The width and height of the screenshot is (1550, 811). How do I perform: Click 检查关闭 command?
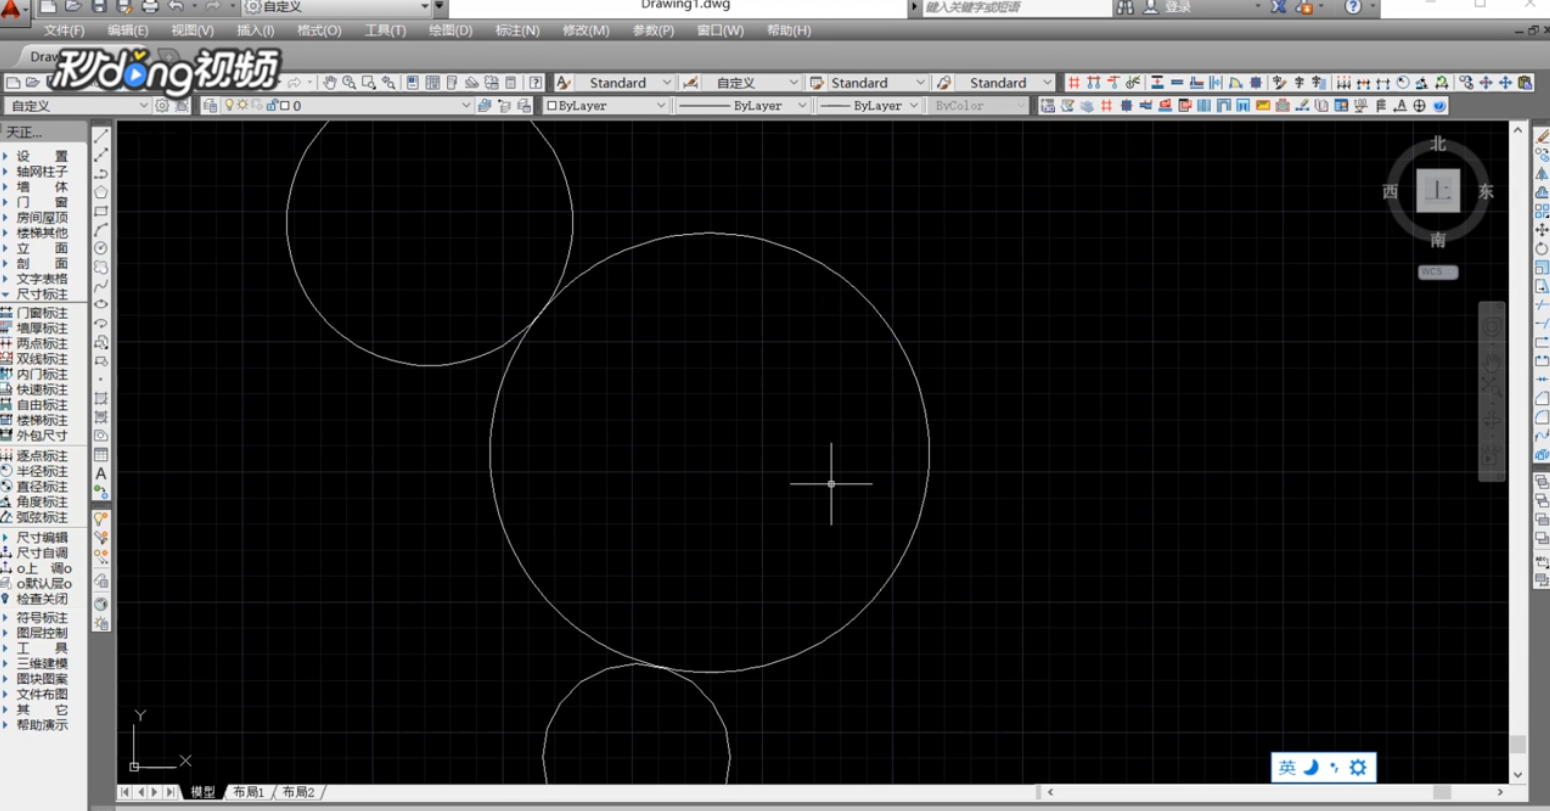point(42,599)
